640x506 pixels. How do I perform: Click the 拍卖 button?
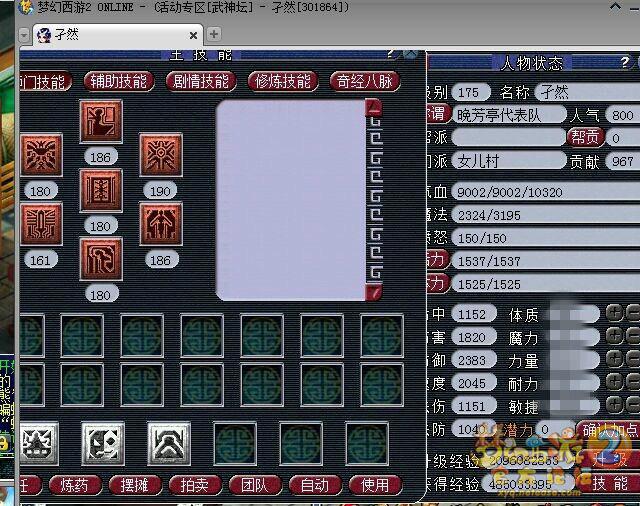point(195,485)
